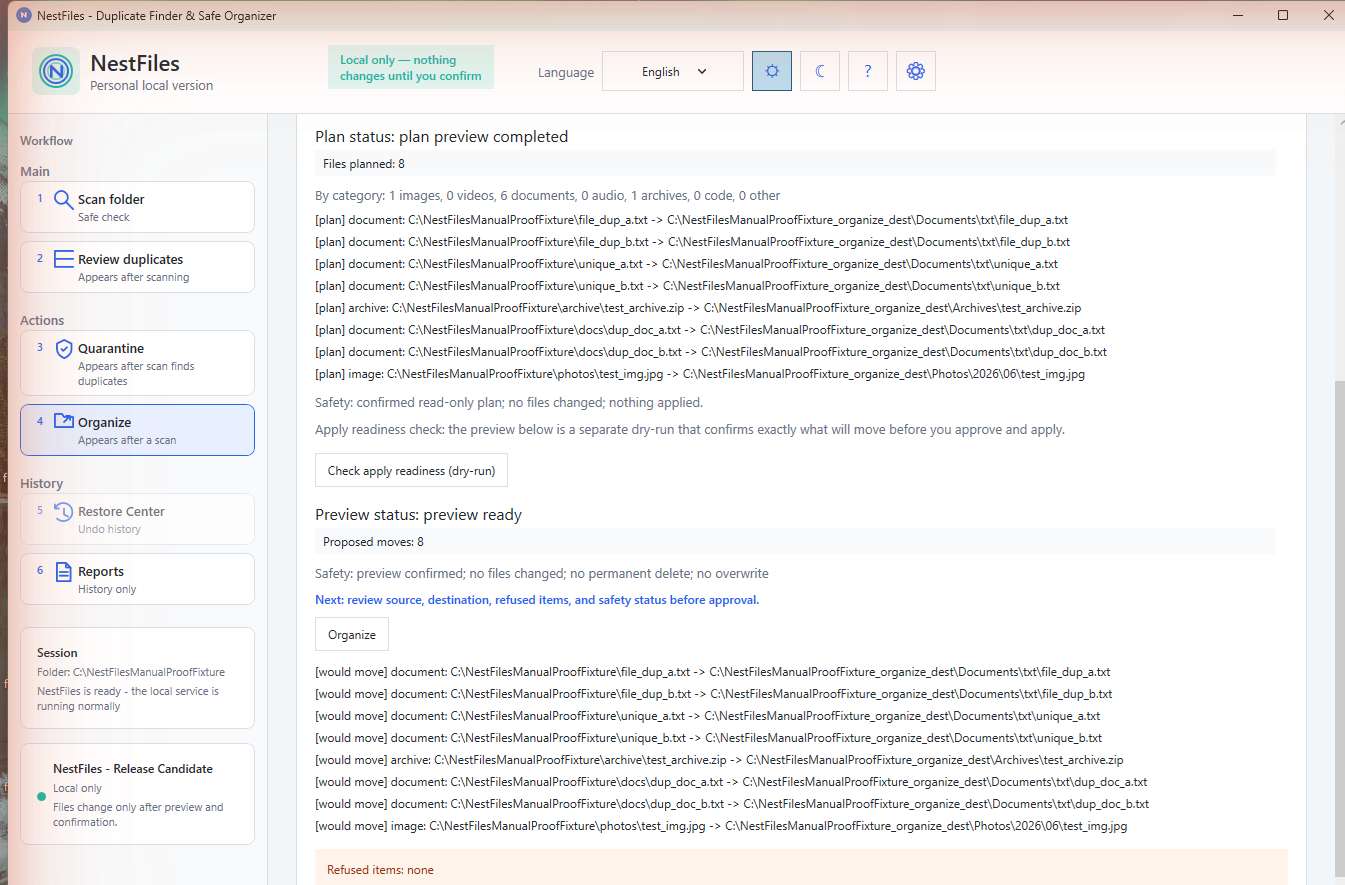The height and width of the screenshot is (885, 1345).
Task: Click the 'Local only — nothing changes until you confirm' badge
Action: (x=411, y=68)
